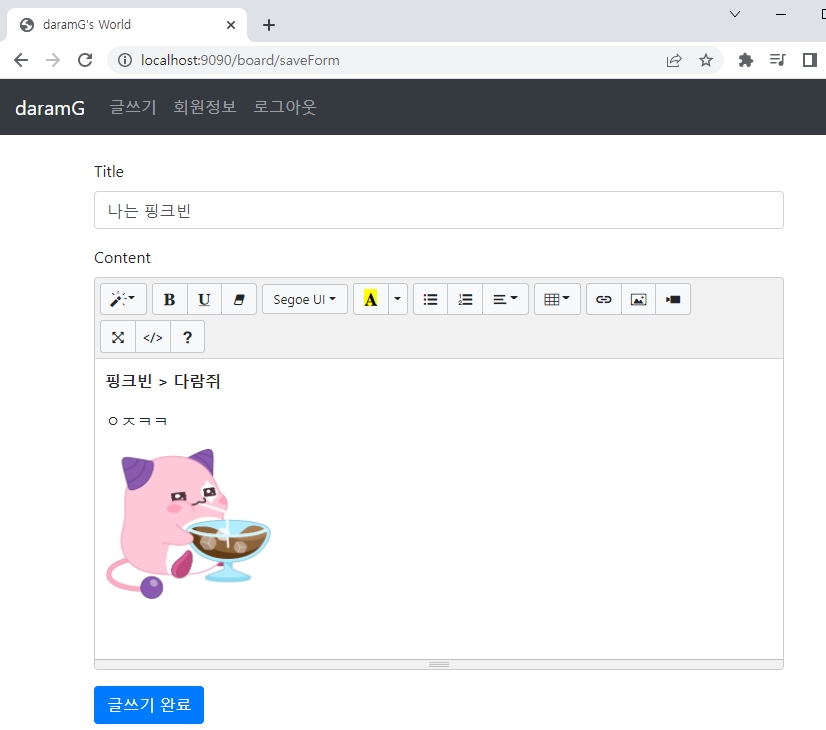Reload the page with refresh icon

click(85, 60)
